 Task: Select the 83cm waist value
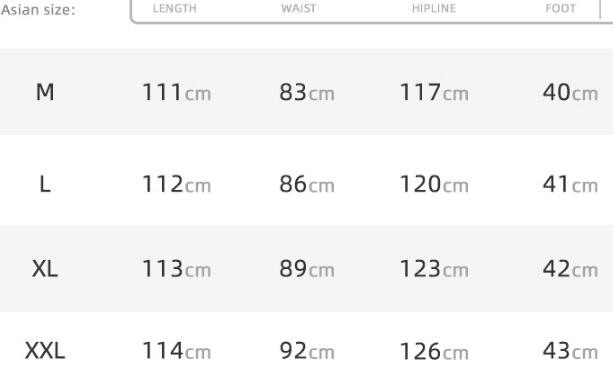pos(307,93)
